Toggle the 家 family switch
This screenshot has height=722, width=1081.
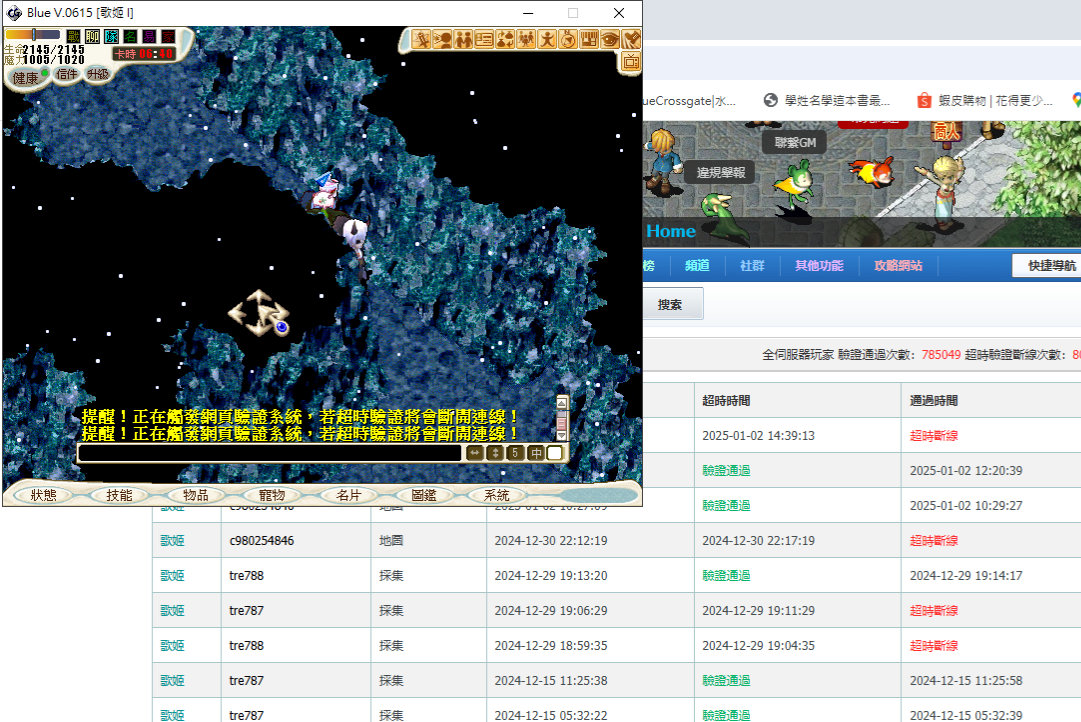(x=168, y=37)
